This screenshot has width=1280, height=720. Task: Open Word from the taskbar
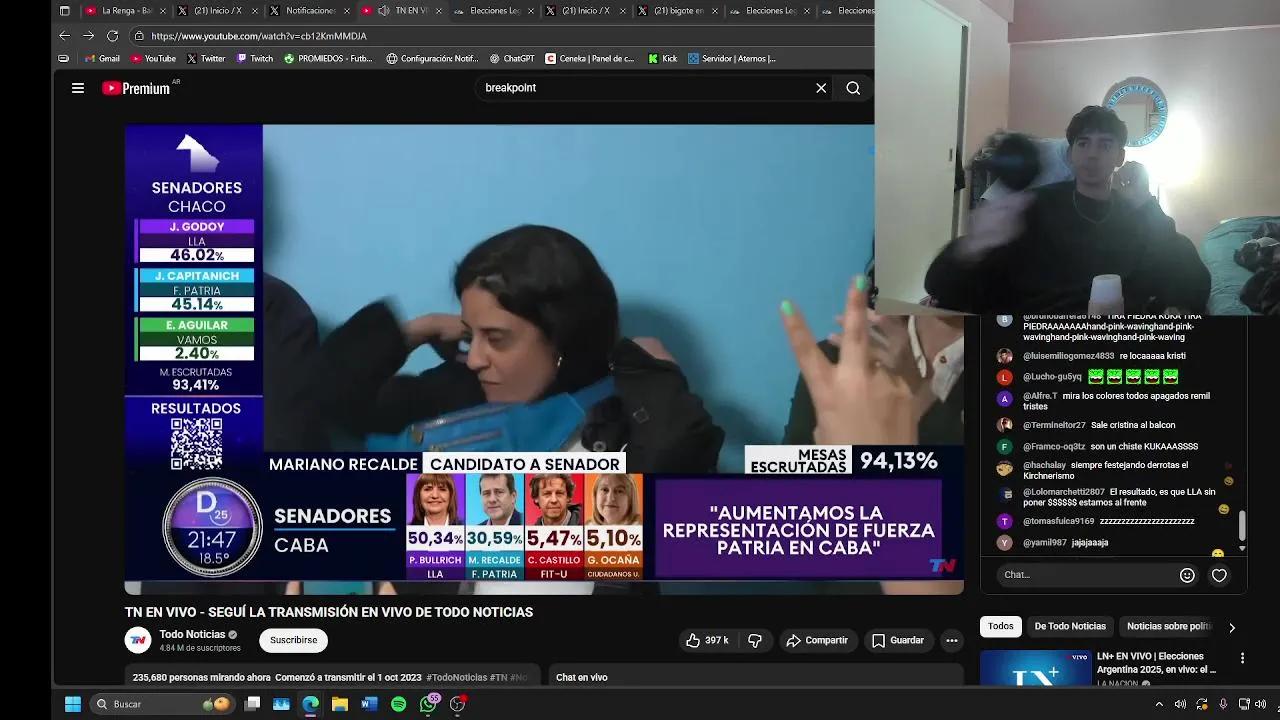click(x=369, y=704)
